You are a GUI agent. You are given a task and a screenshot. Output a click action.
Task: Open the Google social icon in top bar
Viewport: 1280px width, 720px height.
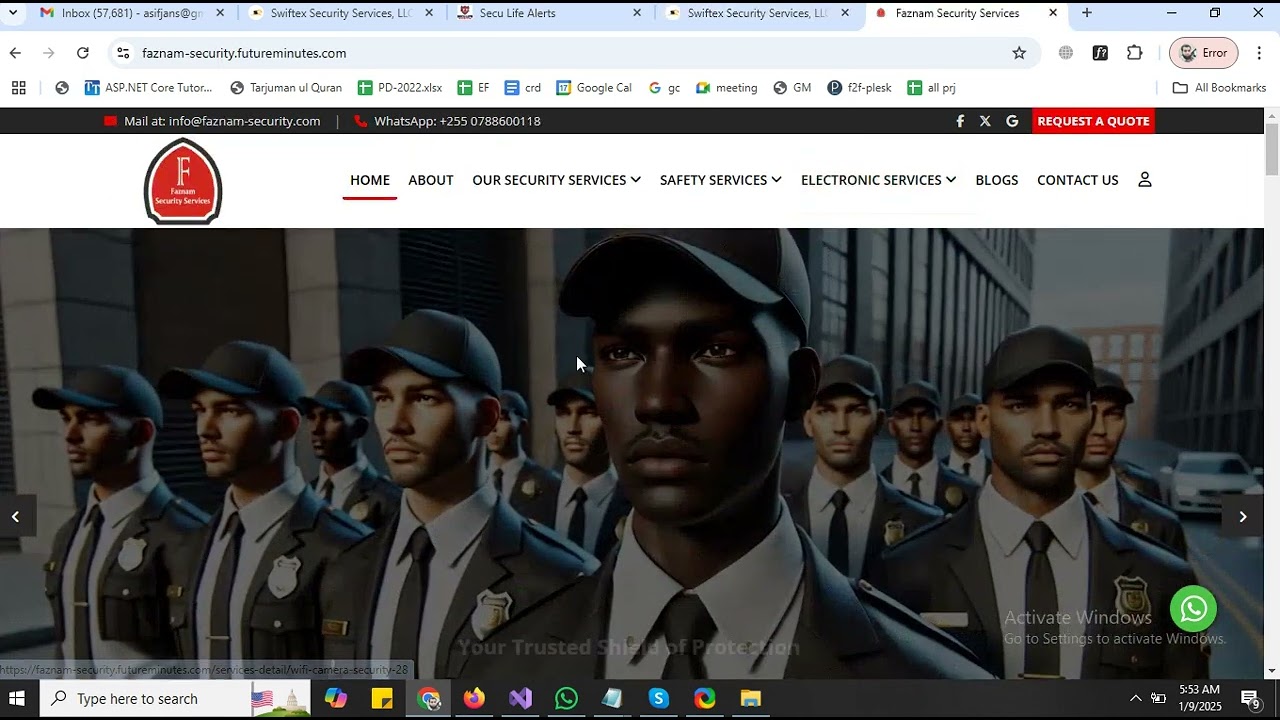1012,121
